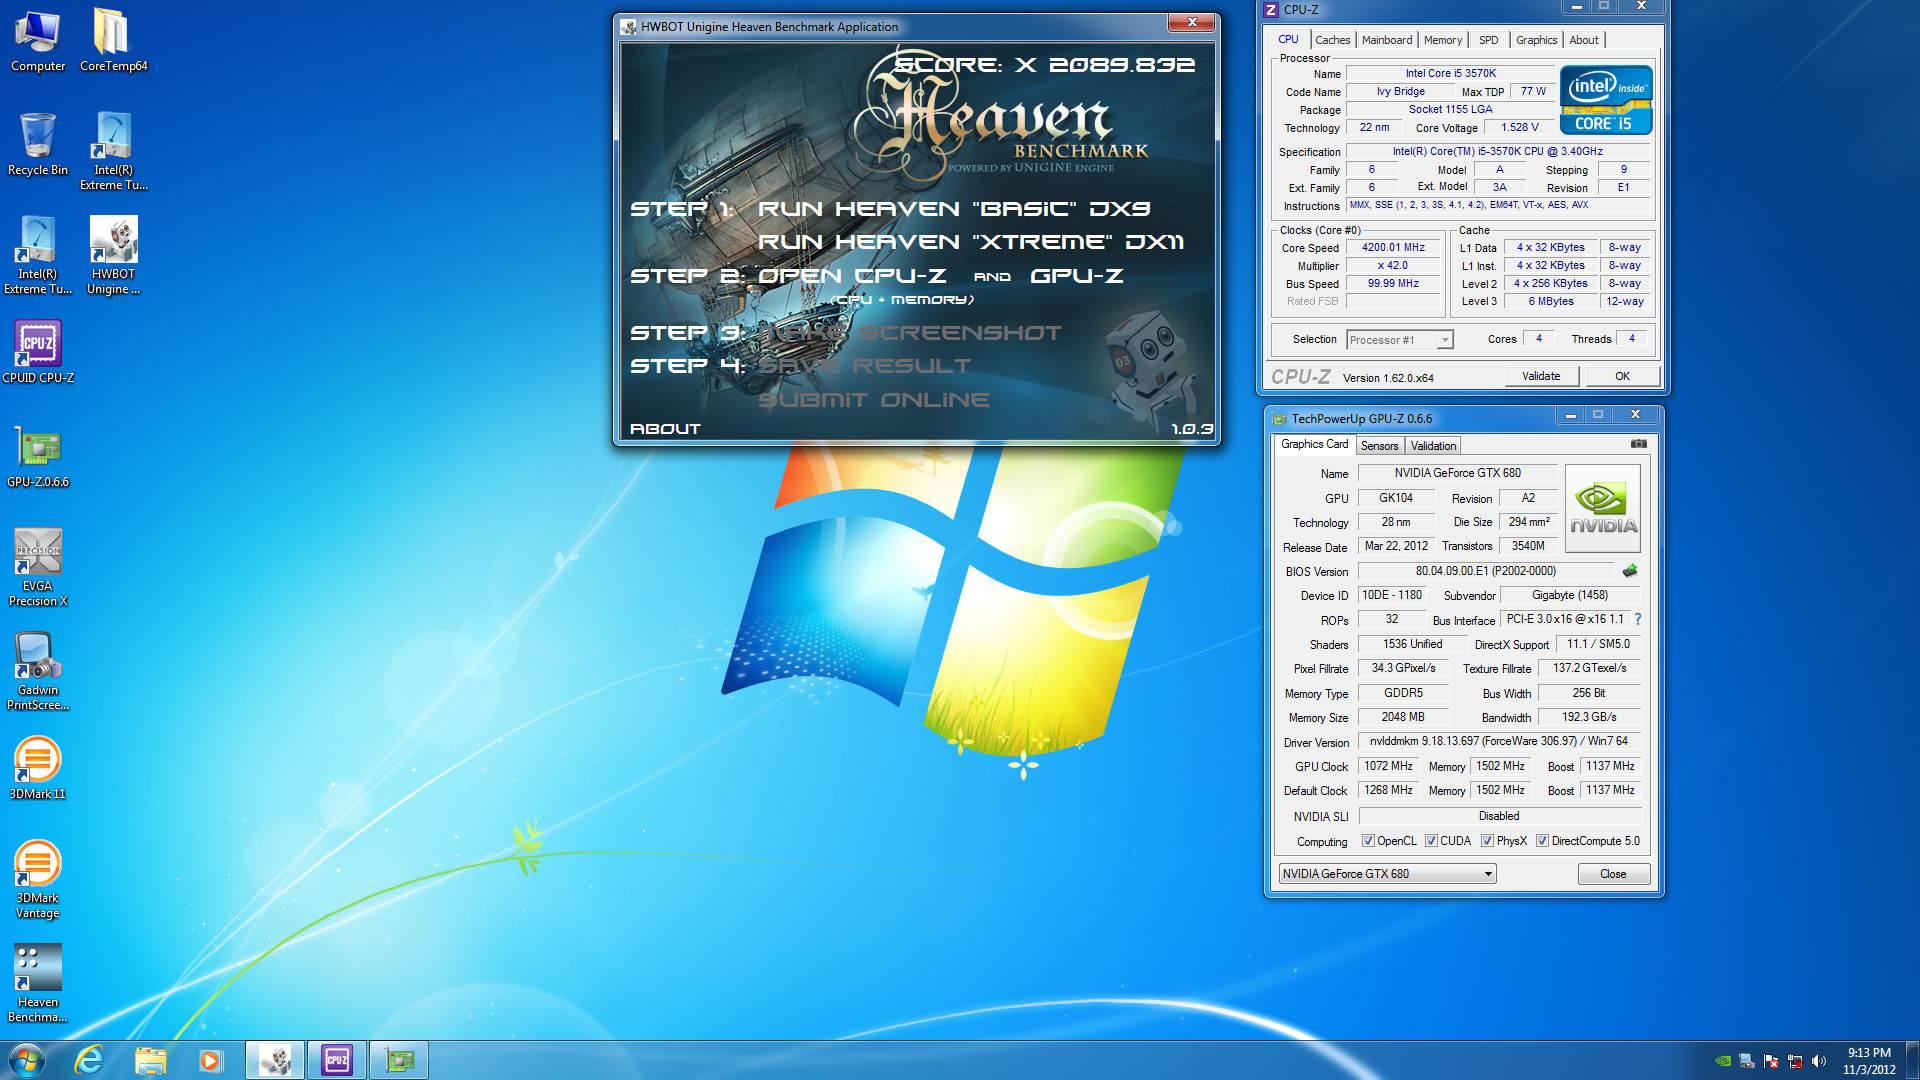The height and width of the screenshot is (1080, 1920).
Task: Select the CPUID CPU-Z desktop shortcut
Action: click(x=38, y=352)
